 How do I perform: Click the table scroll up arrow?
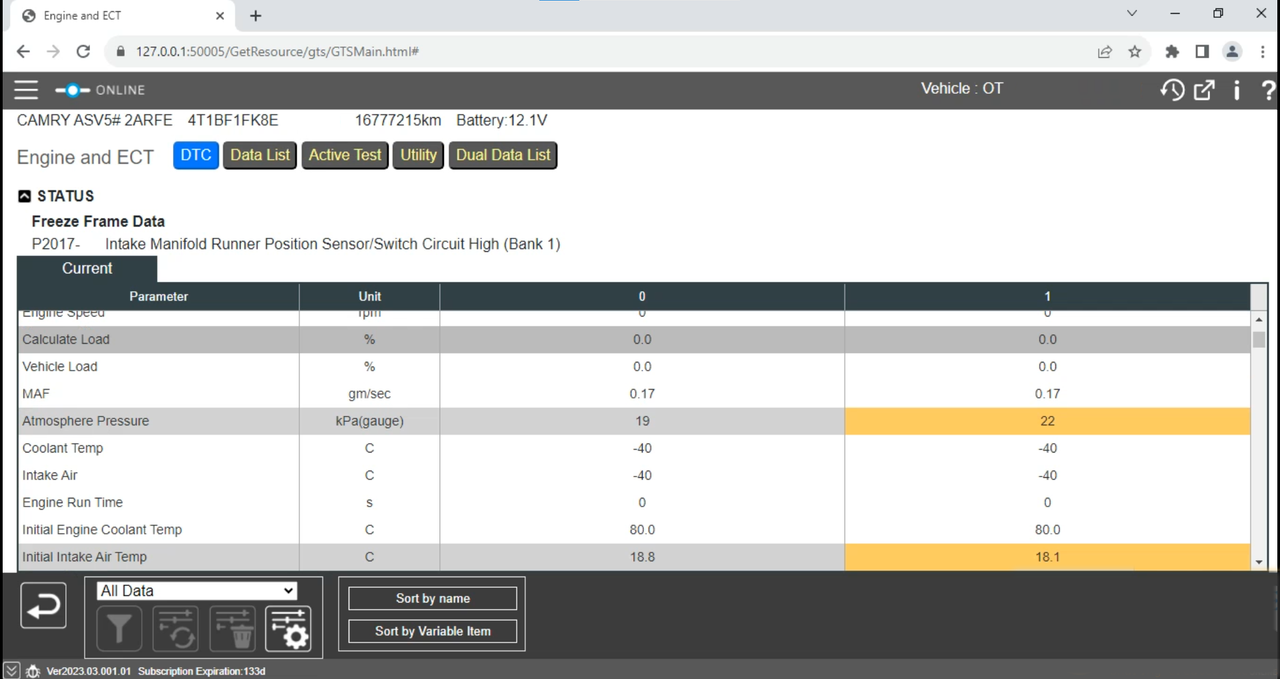tap(1259, 319)
